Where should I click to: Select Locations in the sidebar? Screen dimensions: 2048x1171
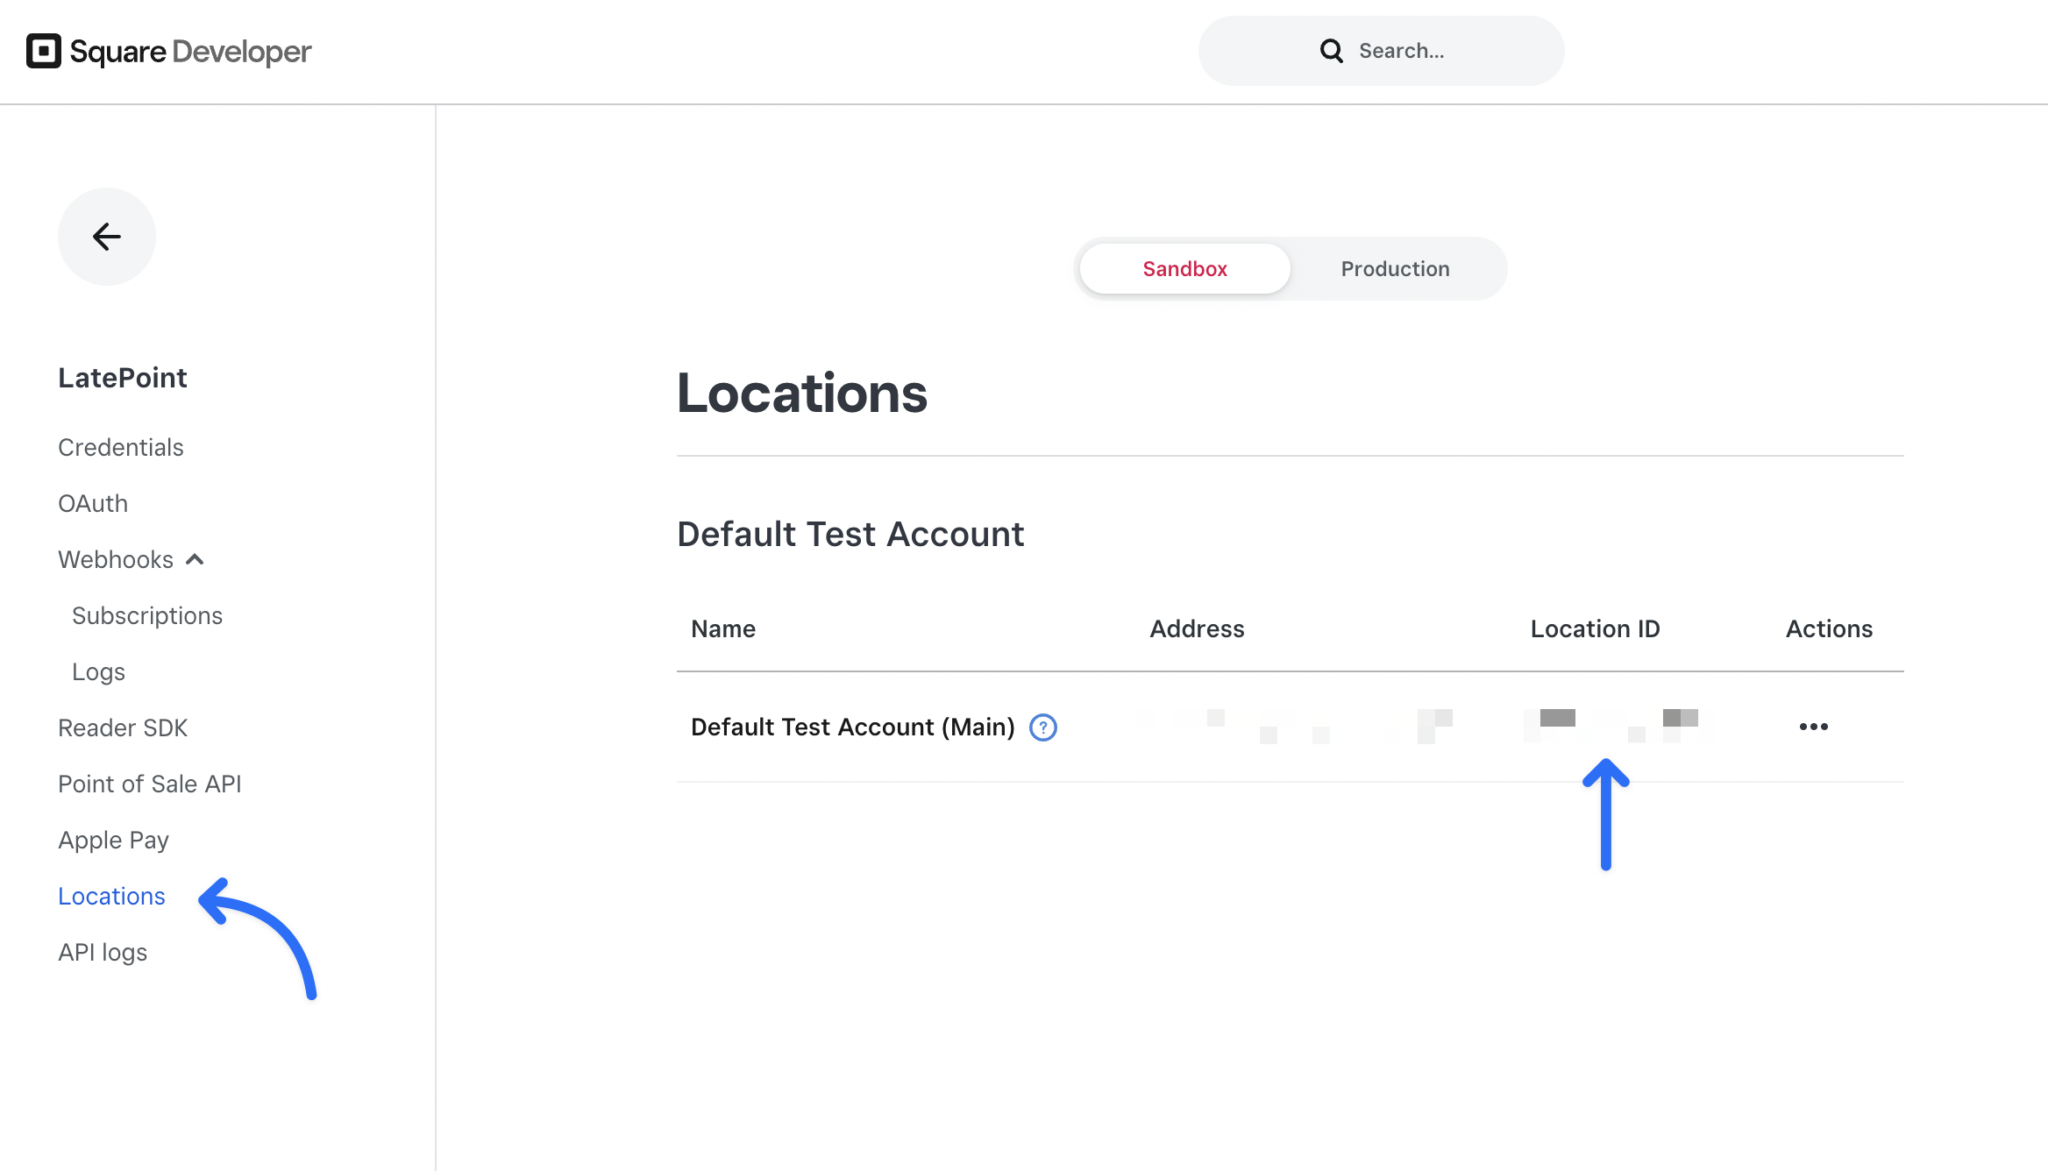click(x=111, y=896)
